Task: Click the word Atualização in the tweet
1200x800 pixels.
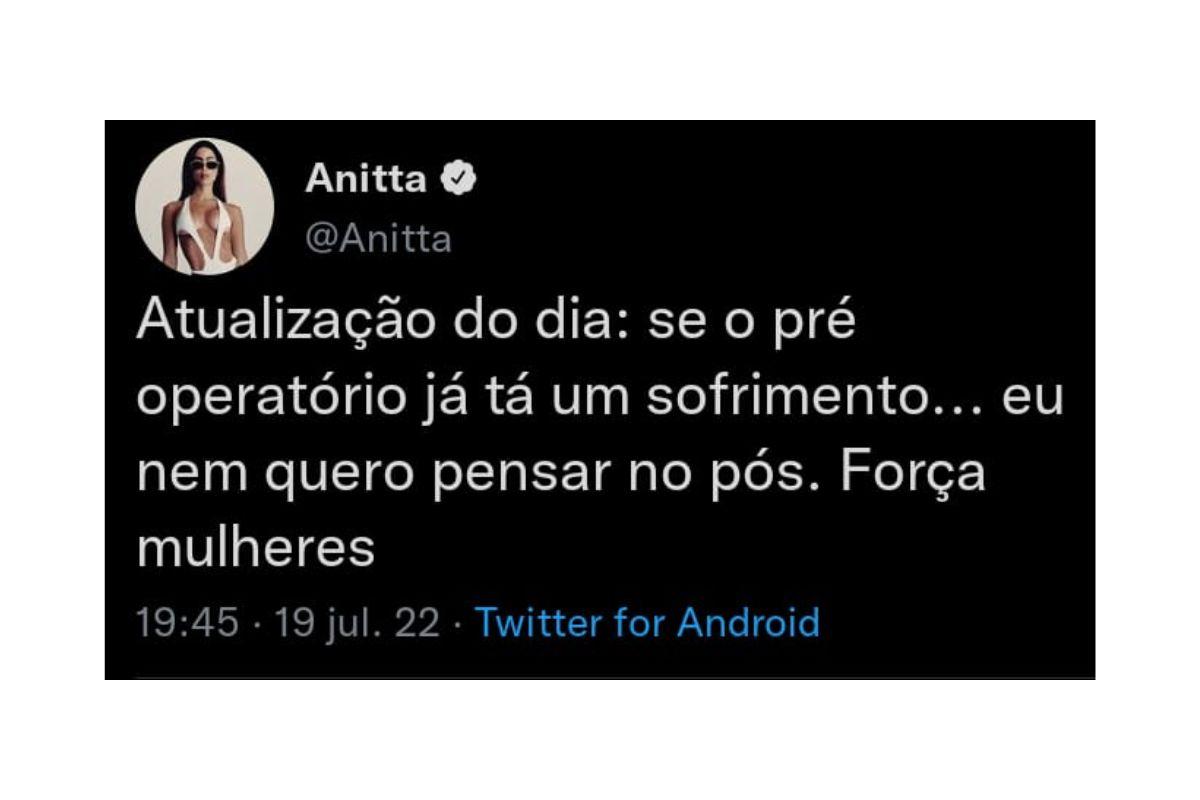Action: 274,323
